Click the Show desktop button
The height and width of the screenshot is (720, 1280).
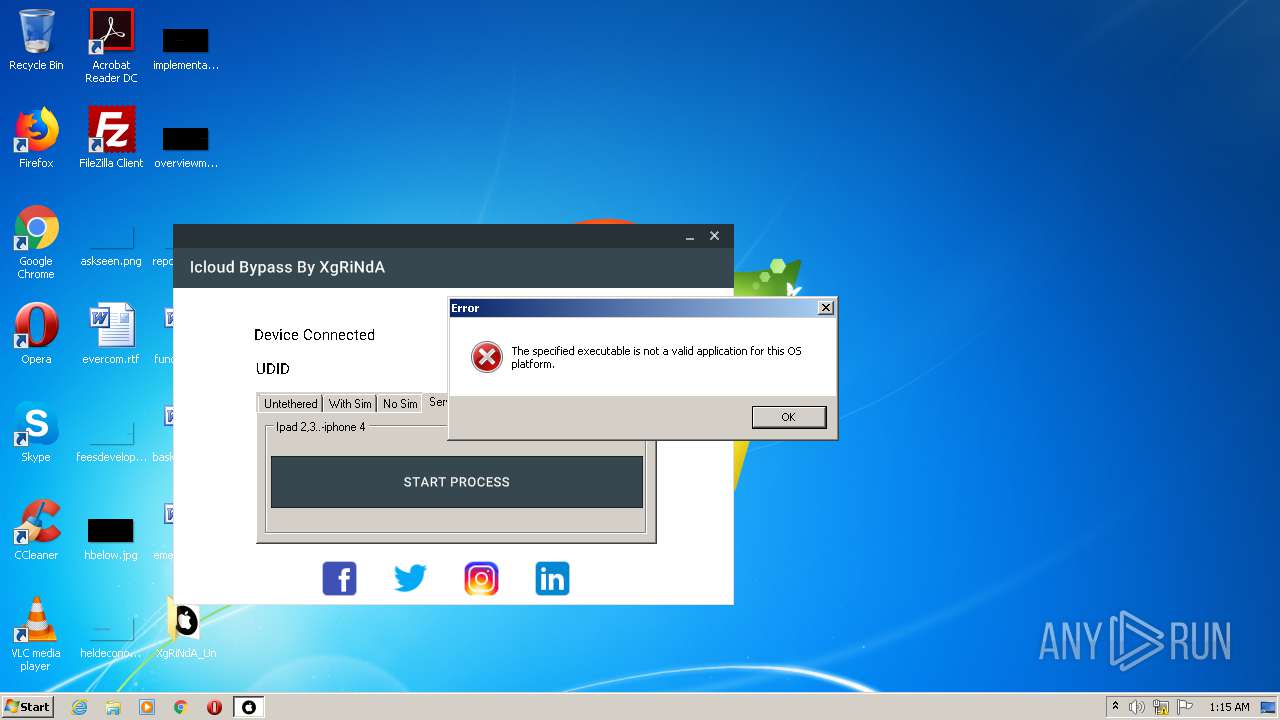[1268, 707]
